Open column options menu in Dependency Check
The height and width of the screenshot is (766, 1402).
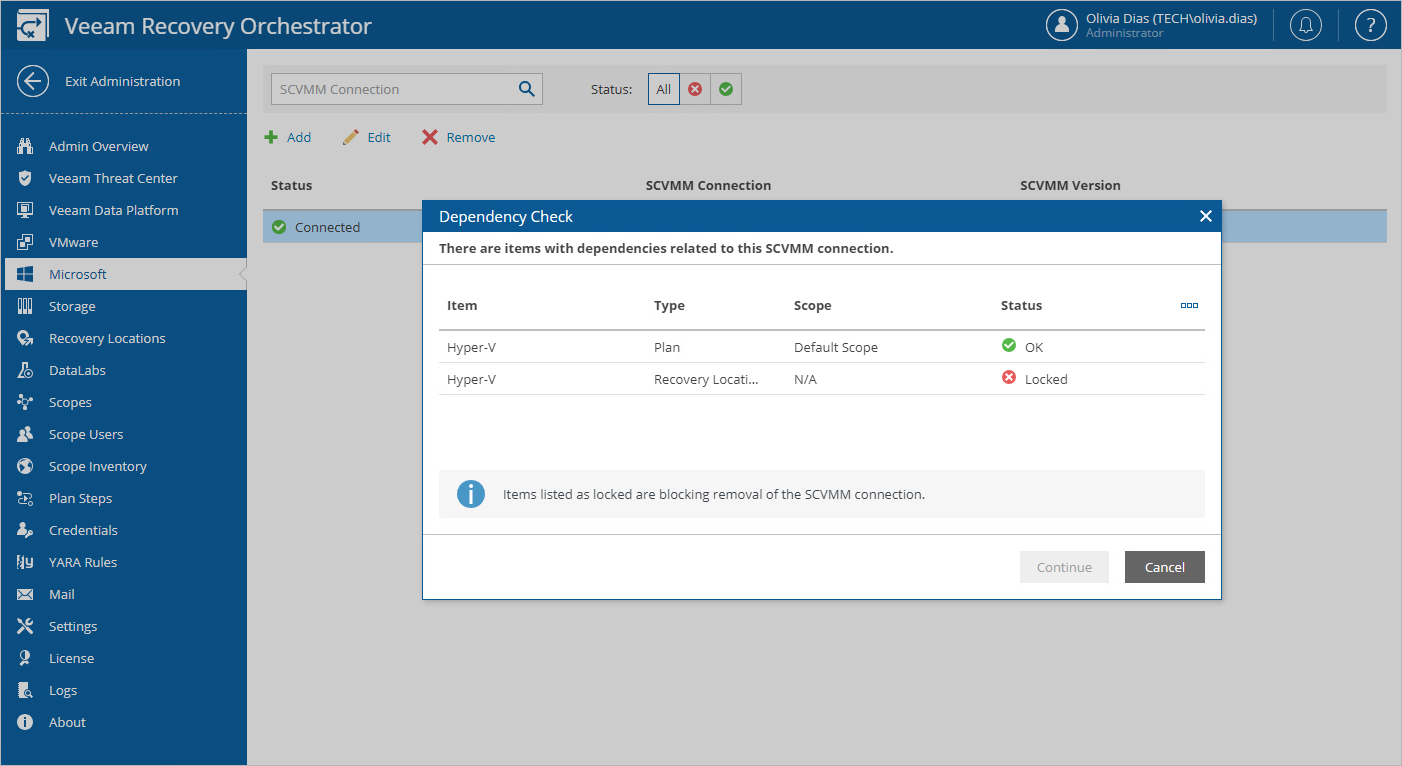(x=1189, y=305)
